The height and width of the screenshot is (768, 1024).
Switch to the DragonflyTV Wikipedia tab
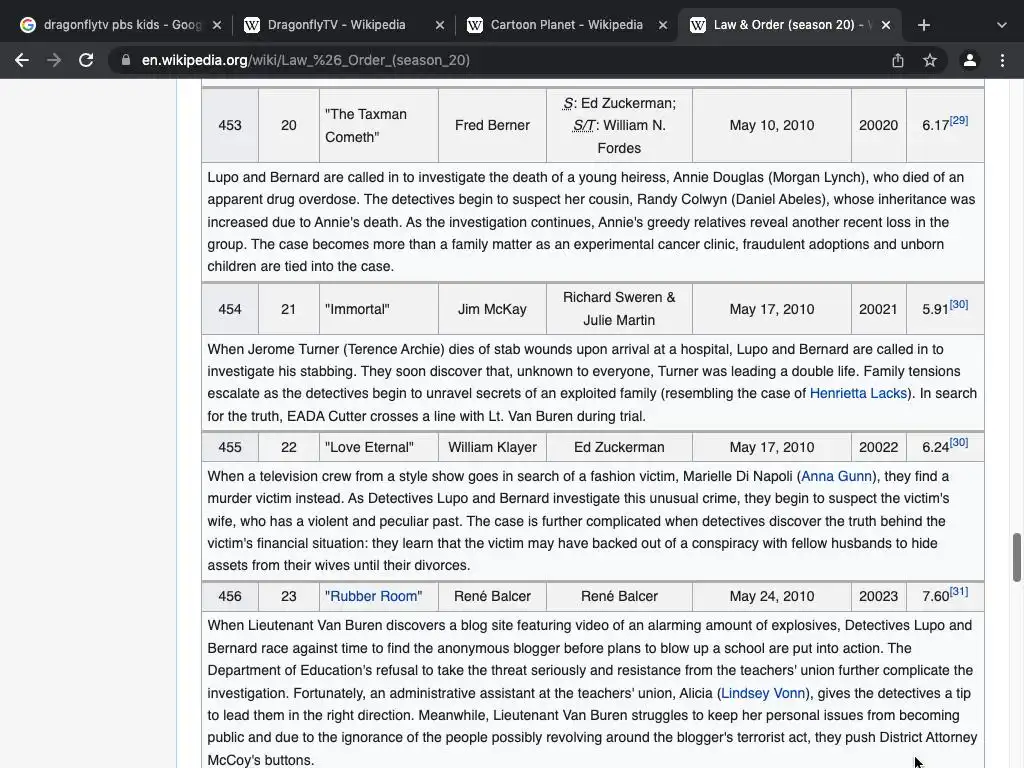pyautogui.click(x=344, y=25)
